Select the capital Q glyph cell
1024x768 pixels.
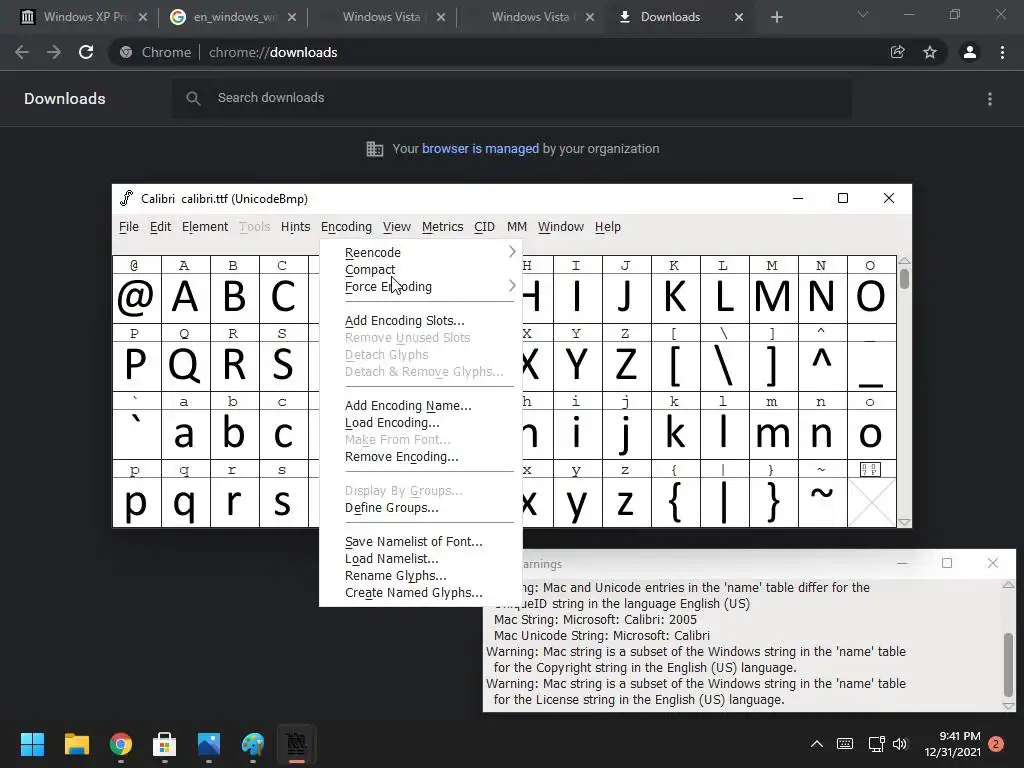tap(185, 366)
